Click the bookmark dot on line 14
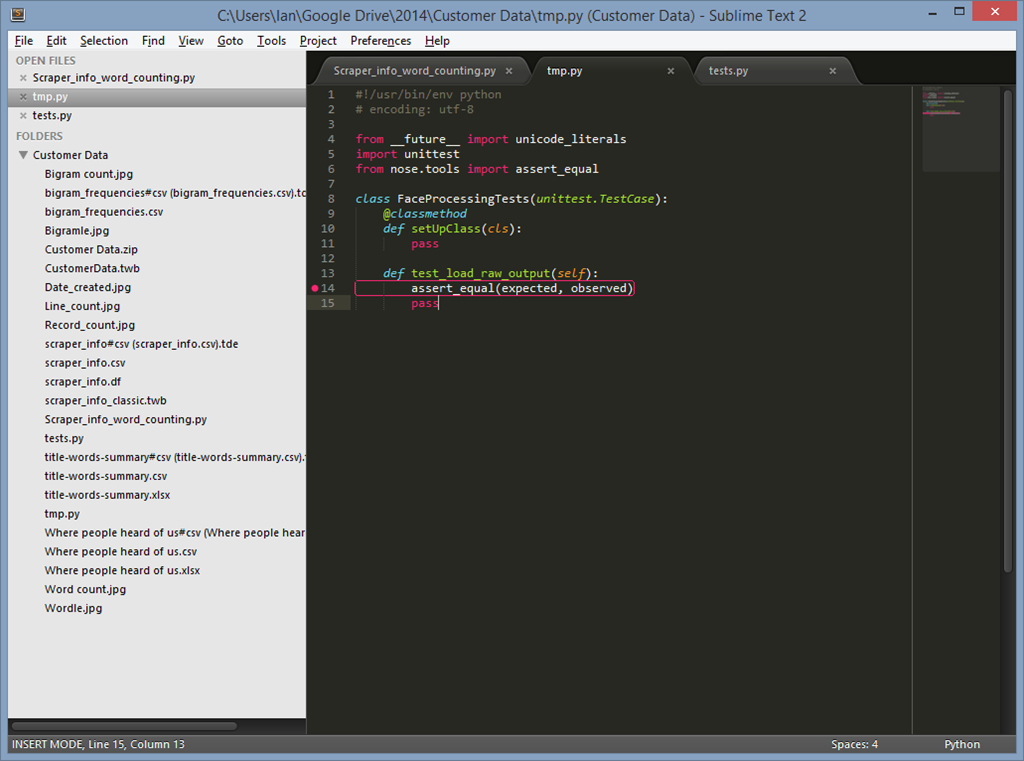 click(x=315, y=288)
